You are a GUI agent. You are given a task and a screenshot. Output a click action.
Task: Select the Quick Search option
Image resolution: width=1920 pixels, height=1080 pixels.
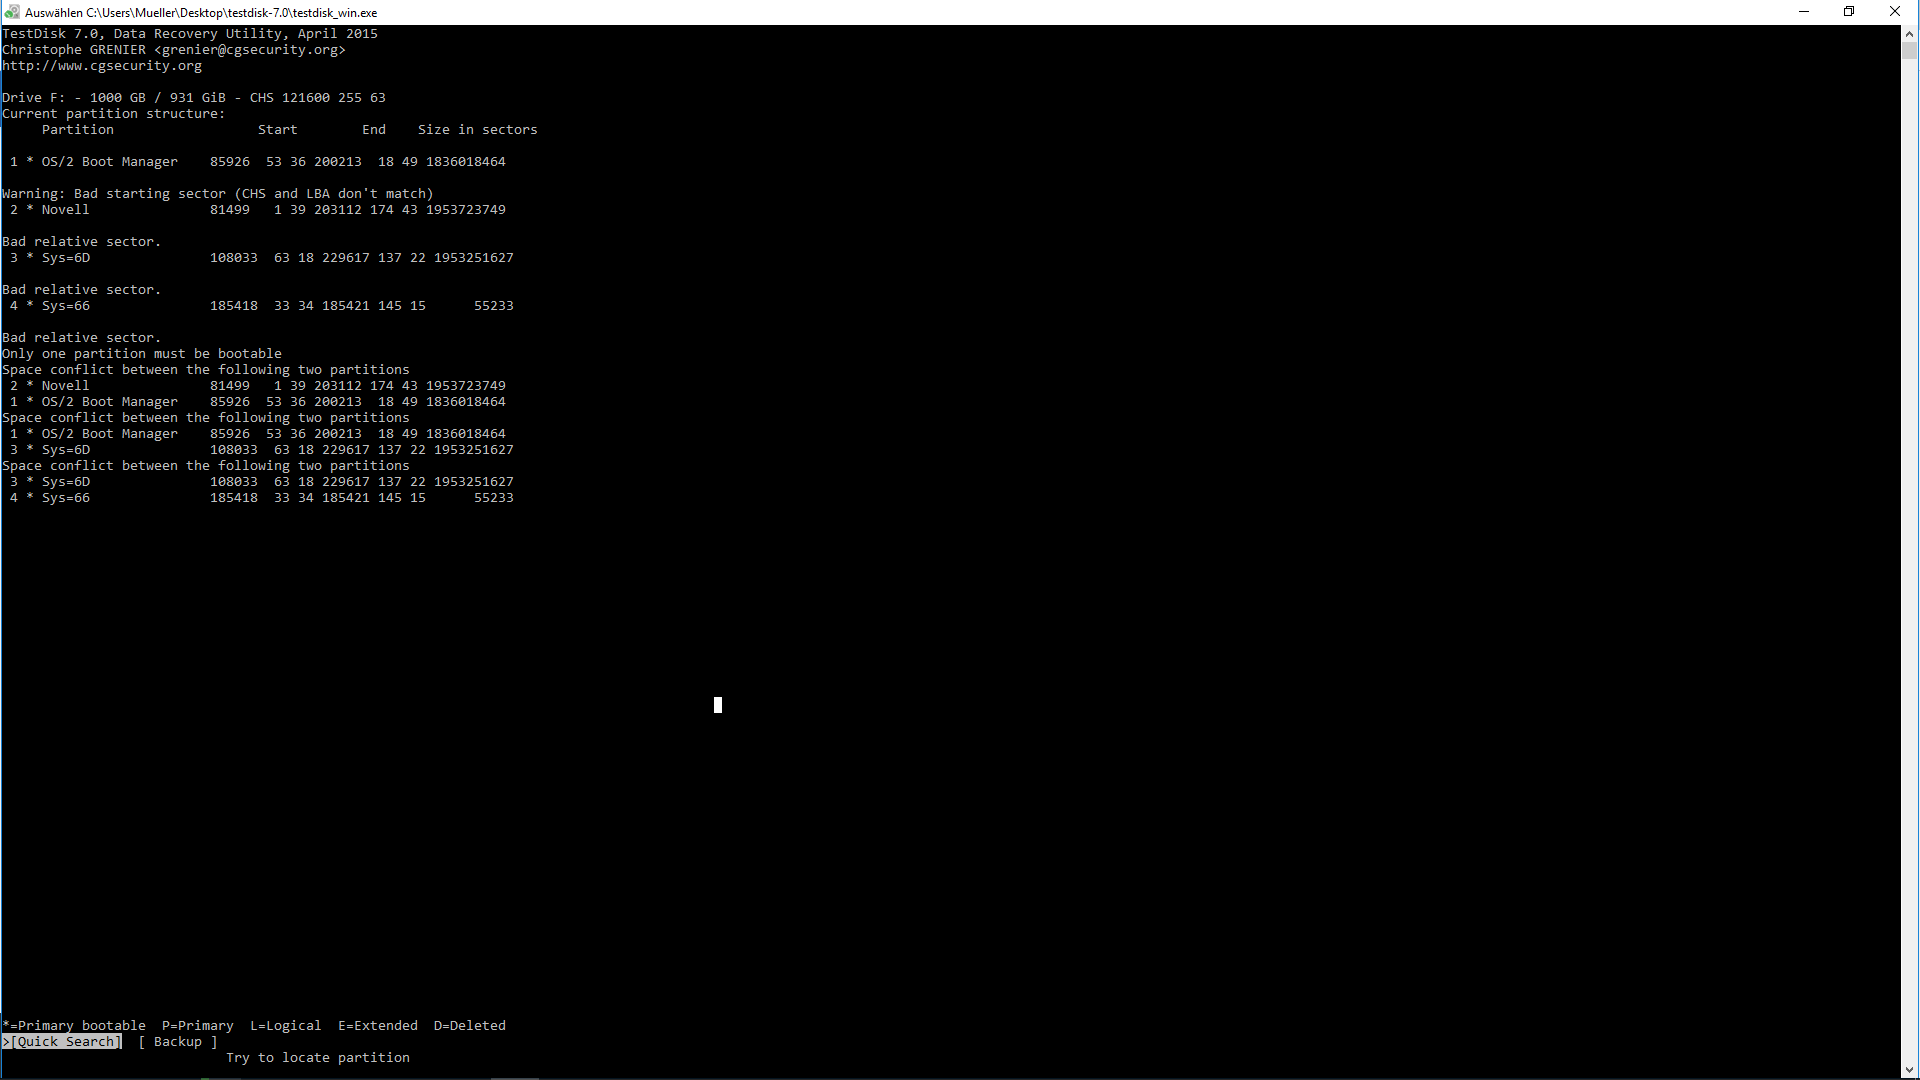click(62, 1042)
